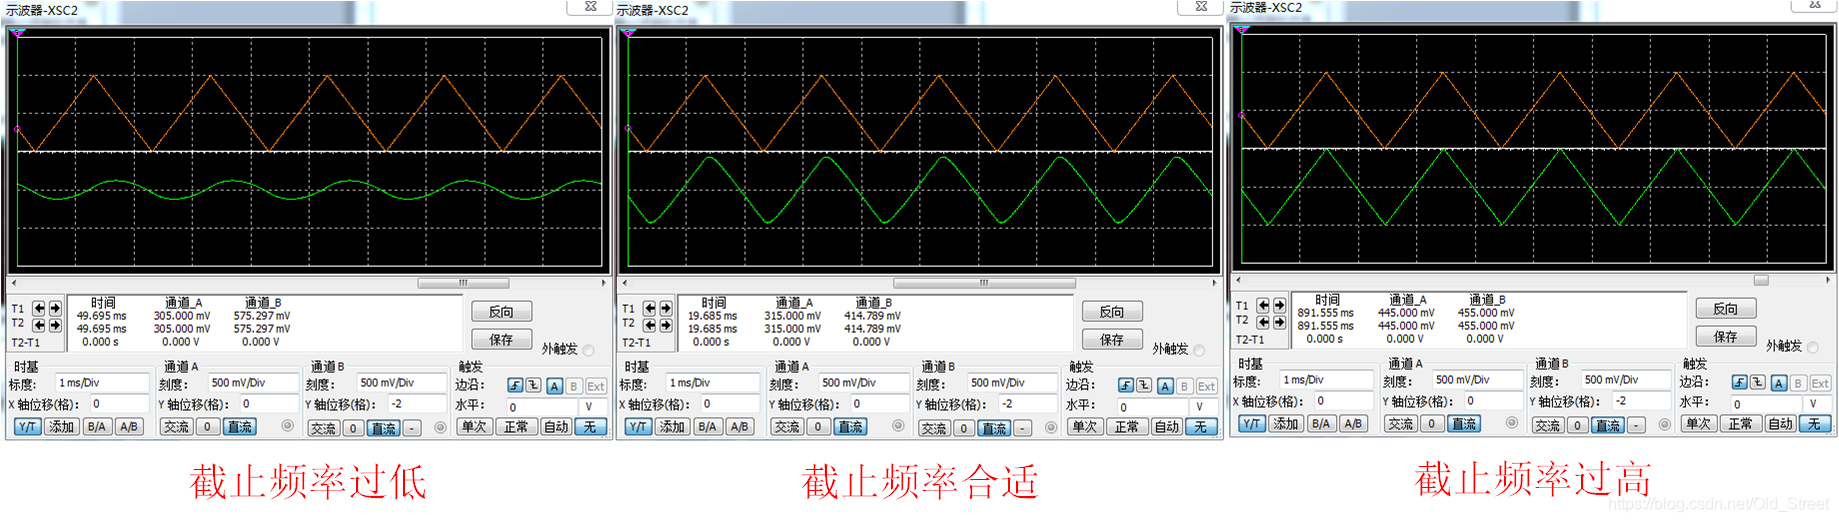
Task: Select 交流 coupling for channel B, right oscilloscope
Action: 1548,424
